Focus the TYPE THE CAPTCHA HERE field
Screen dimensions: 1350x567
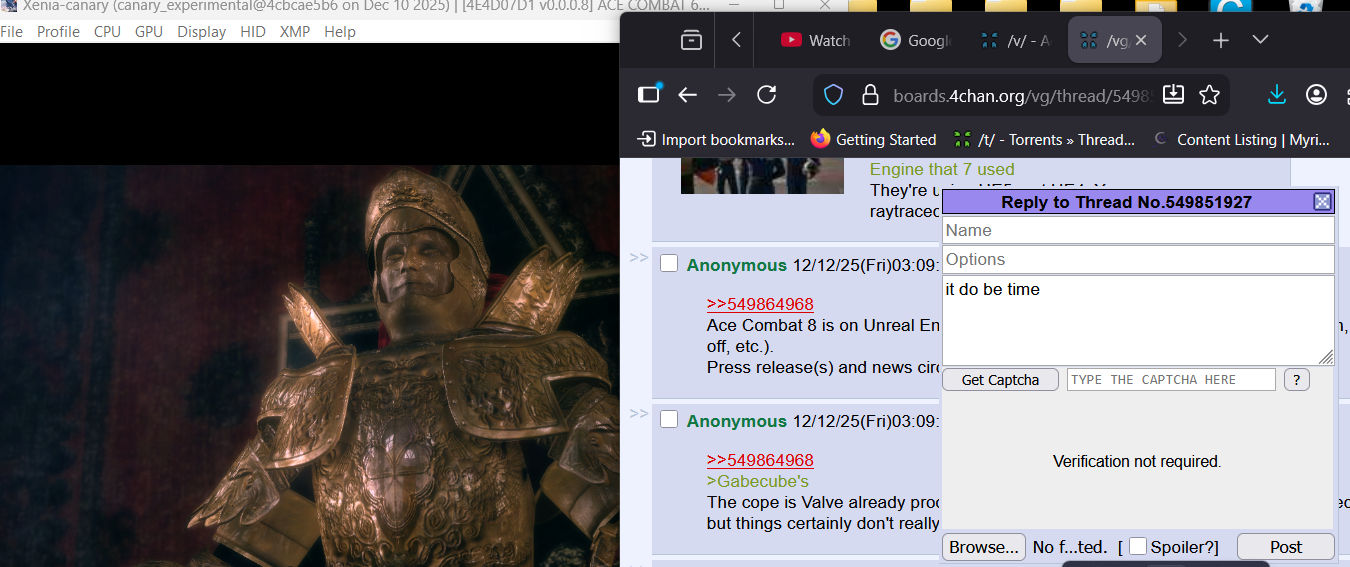(x=1171, y=380)
